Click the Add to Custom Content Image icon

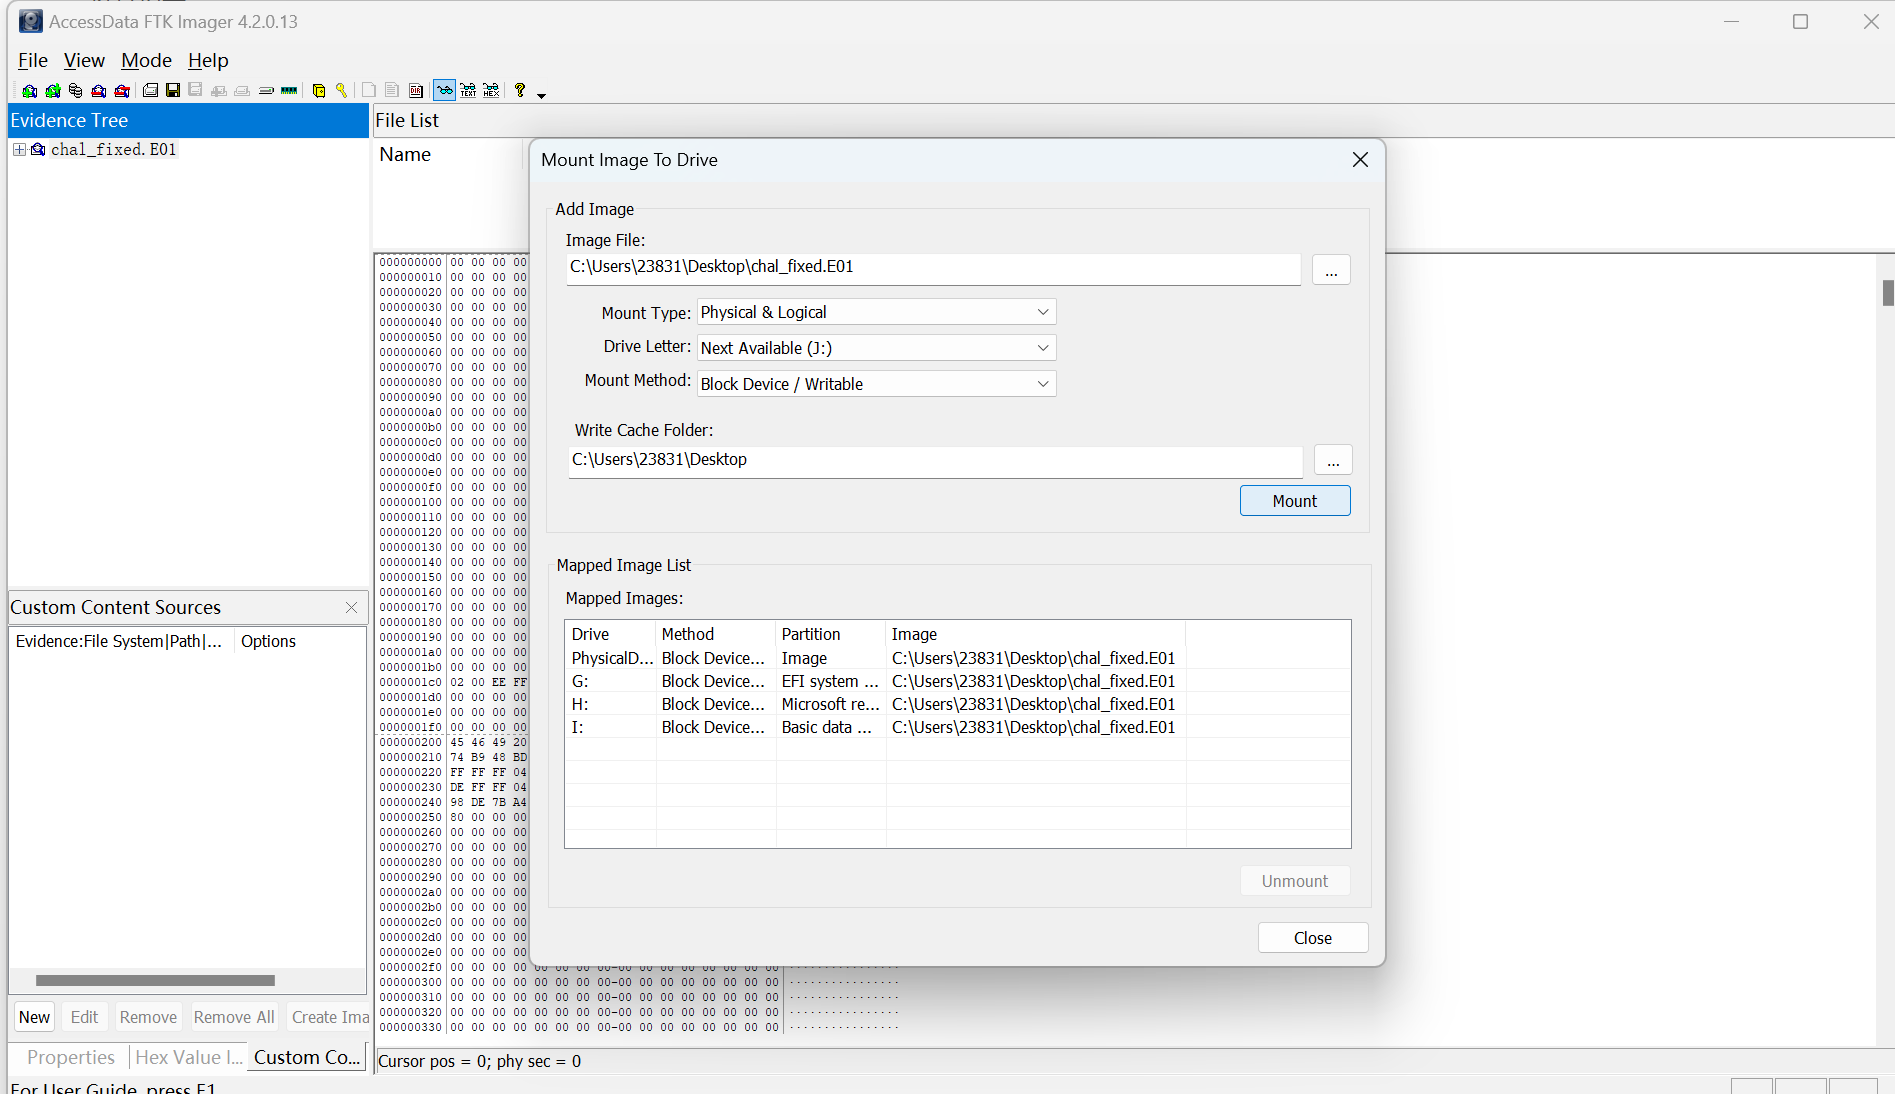pos(219,91)
